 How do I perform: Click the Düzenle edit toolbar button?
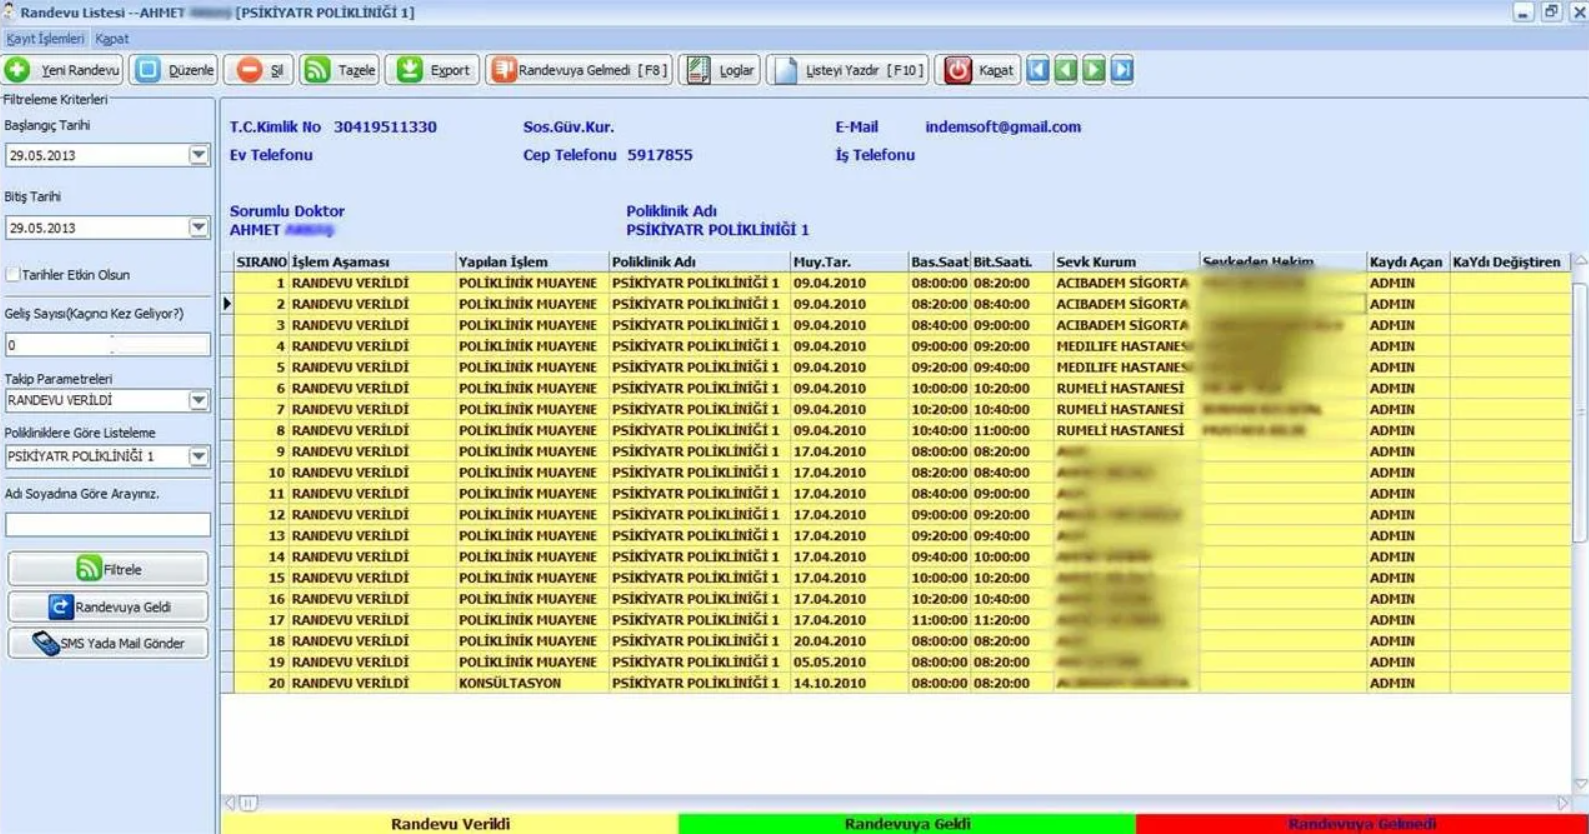click(174, 70)
